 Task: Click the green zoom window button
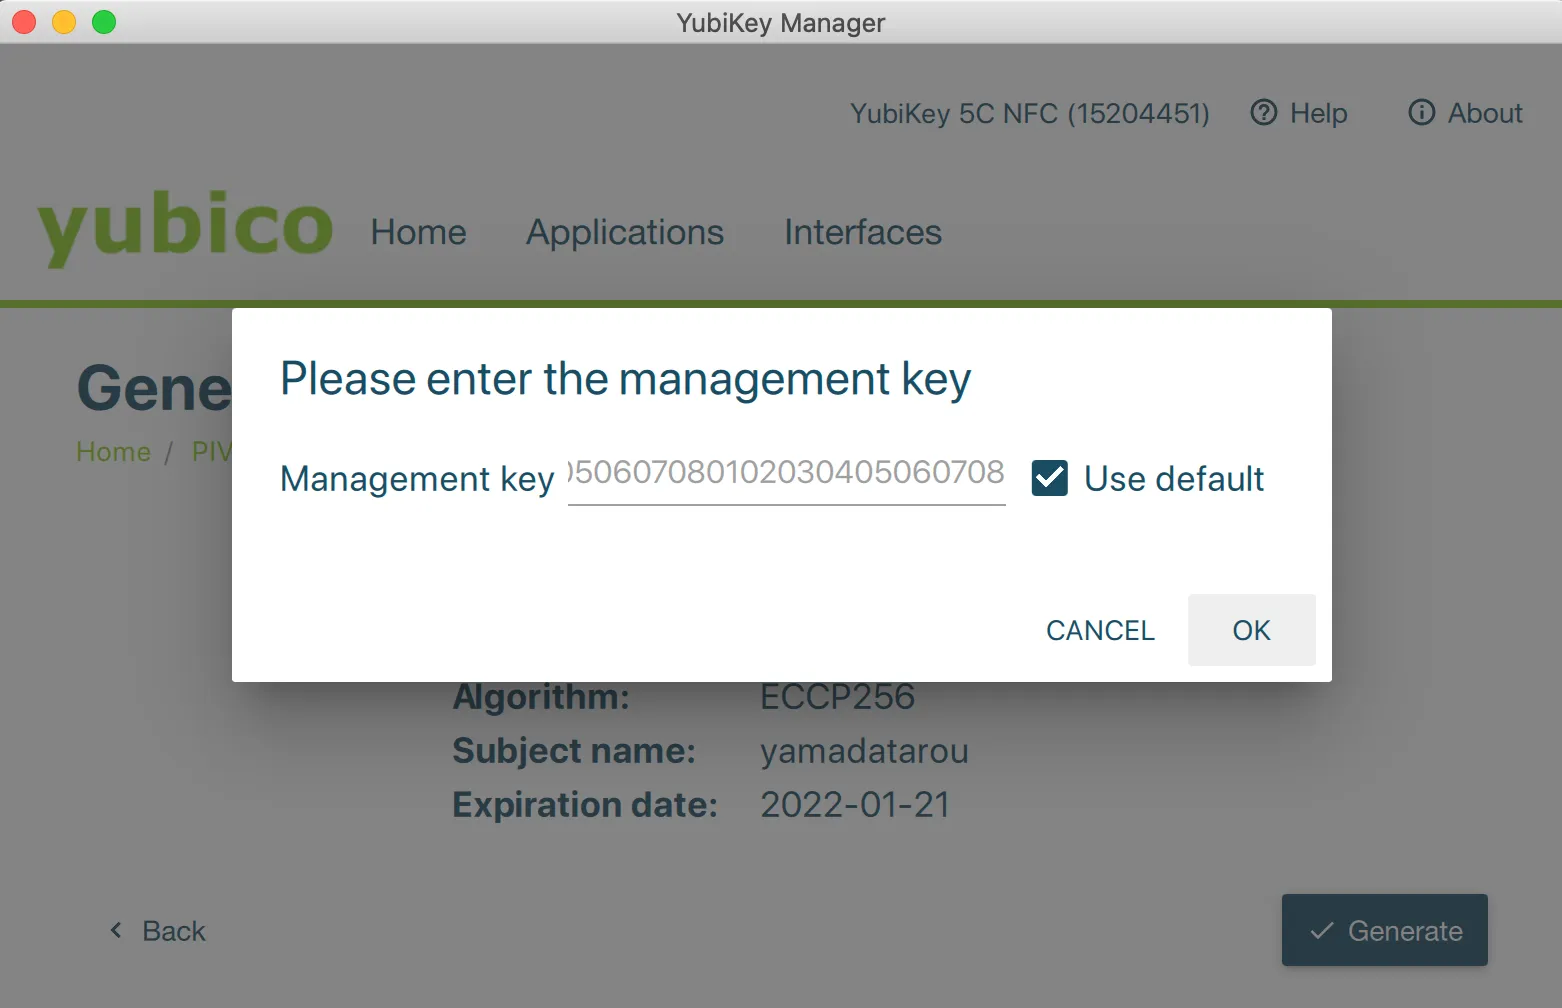(104, 22)
